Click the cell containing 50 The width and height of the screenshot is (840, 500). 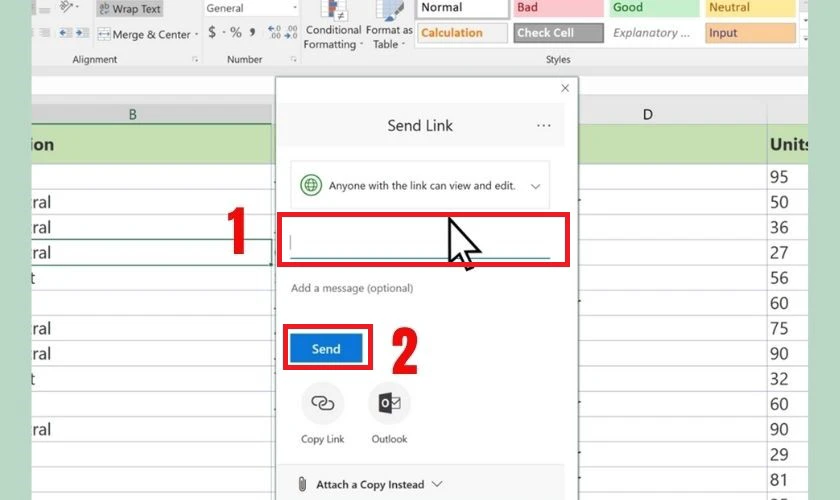(x=788, y=202)
